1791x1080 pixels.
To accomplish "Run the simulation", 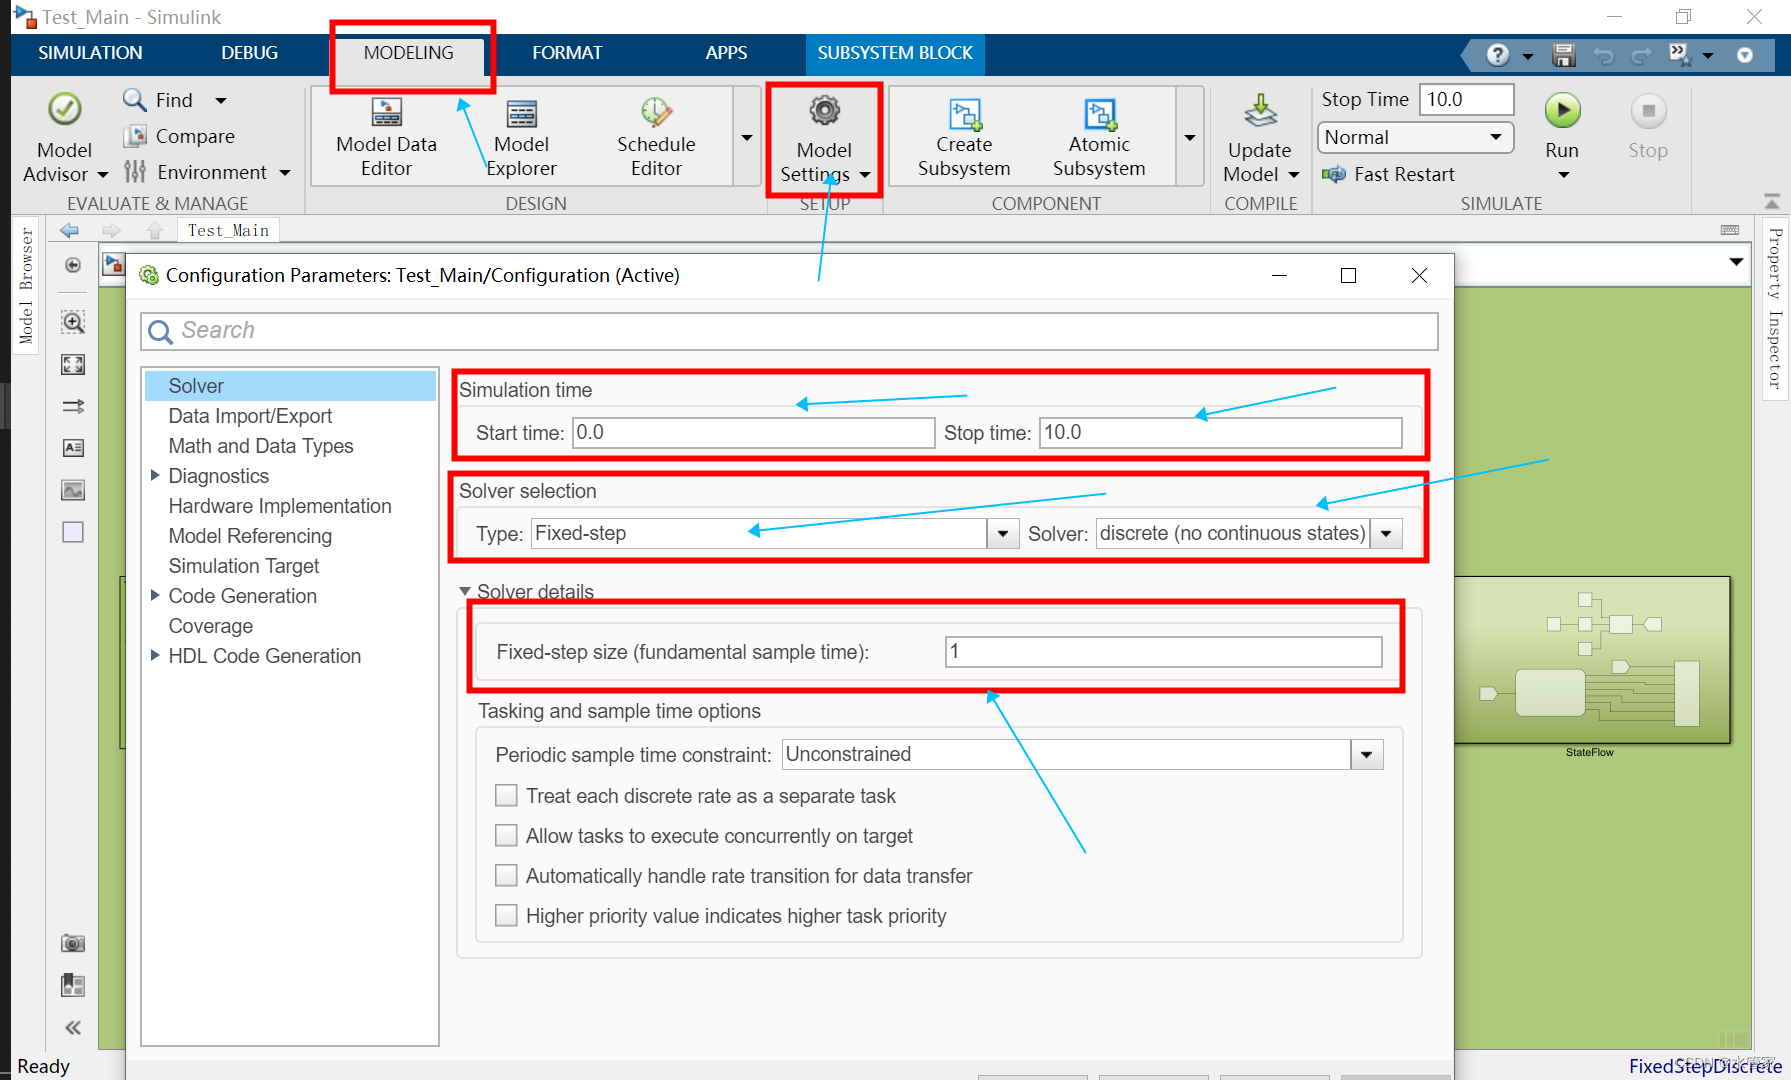I will 1562,110.
